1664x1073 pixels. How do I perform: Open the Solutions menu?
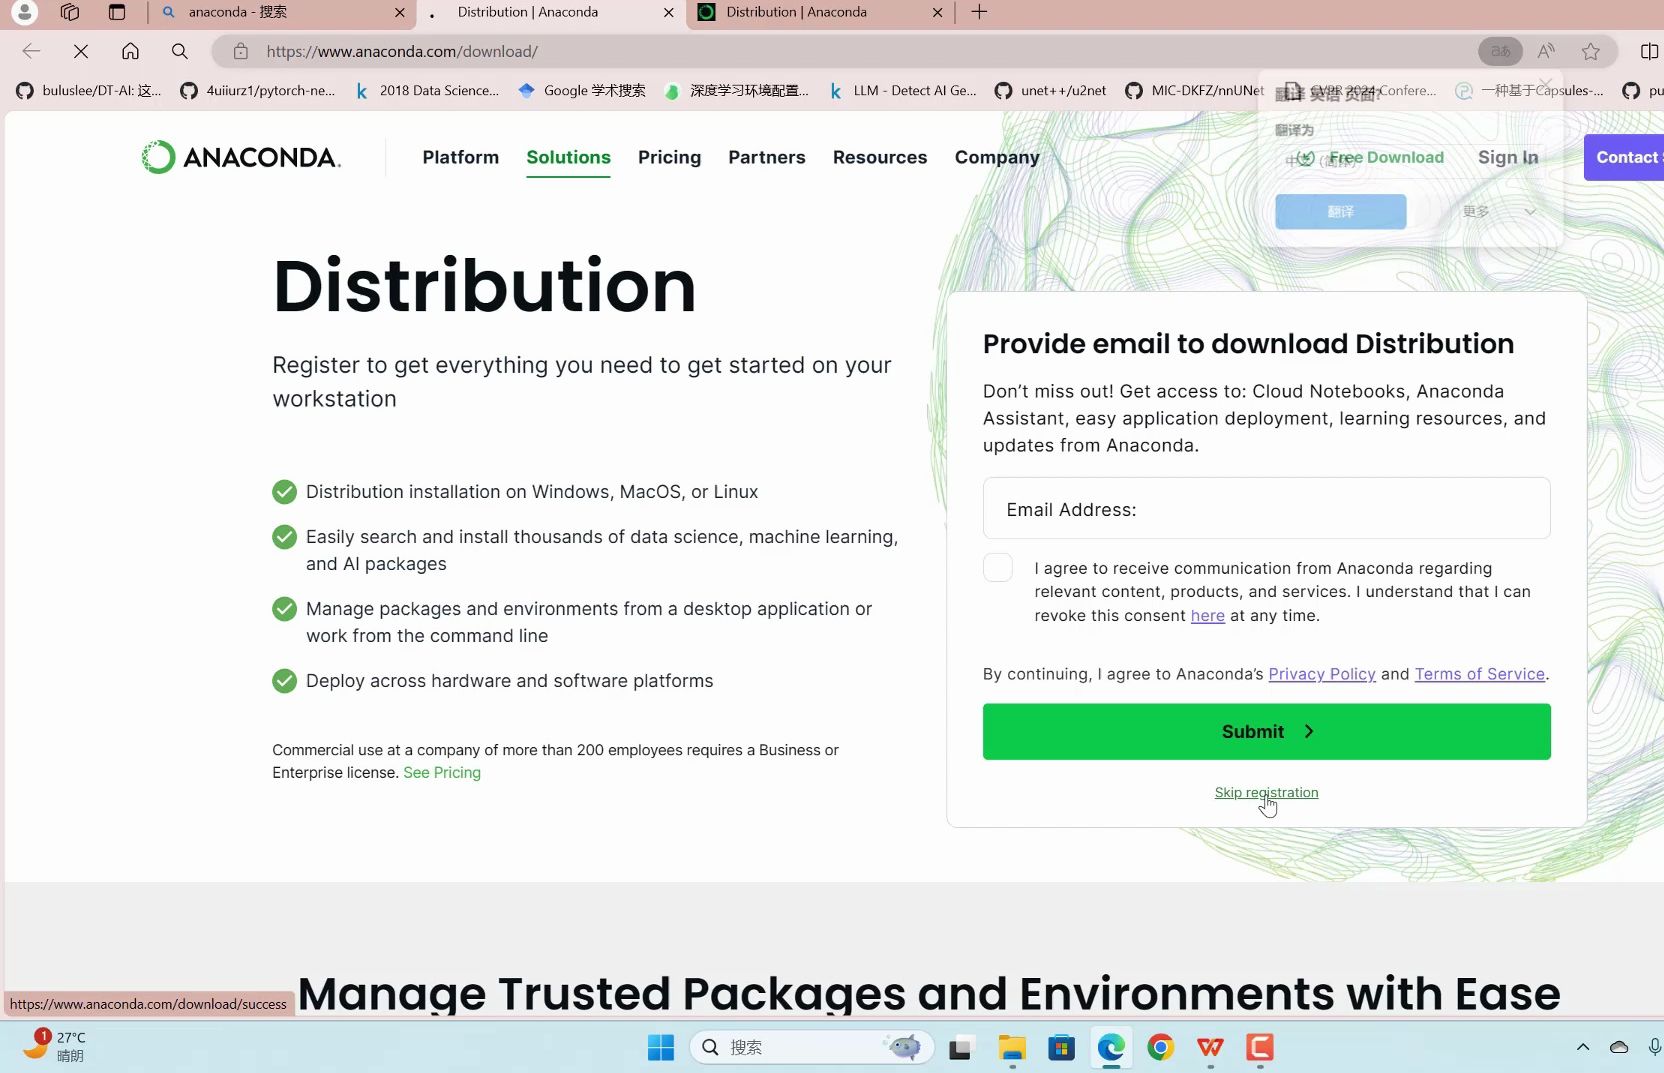568,157
